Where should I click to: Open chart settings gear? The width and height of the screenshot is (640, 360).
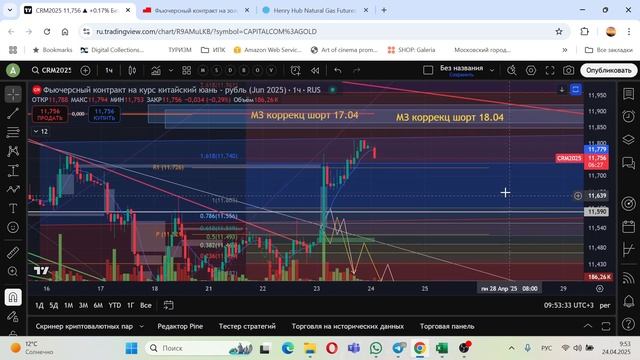pos(531,70)
